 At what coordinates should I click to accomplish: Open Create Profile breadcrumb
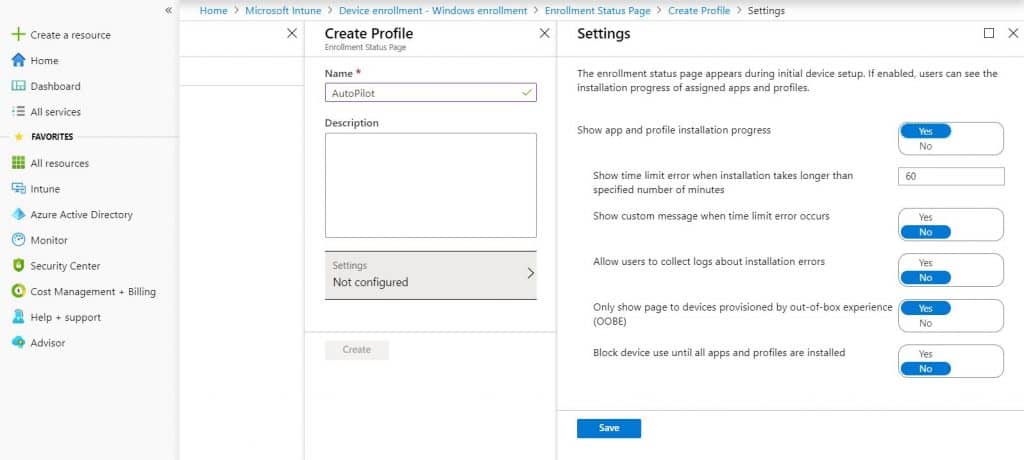point(699,10)
